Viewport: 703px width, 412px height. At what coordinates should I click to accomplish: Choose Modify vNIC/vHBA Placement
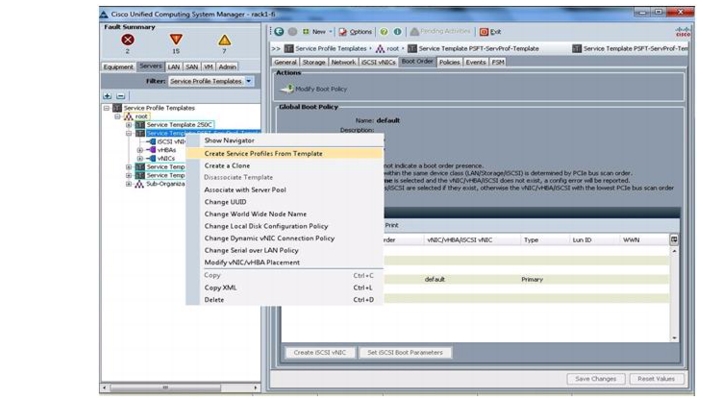(252, 262)
